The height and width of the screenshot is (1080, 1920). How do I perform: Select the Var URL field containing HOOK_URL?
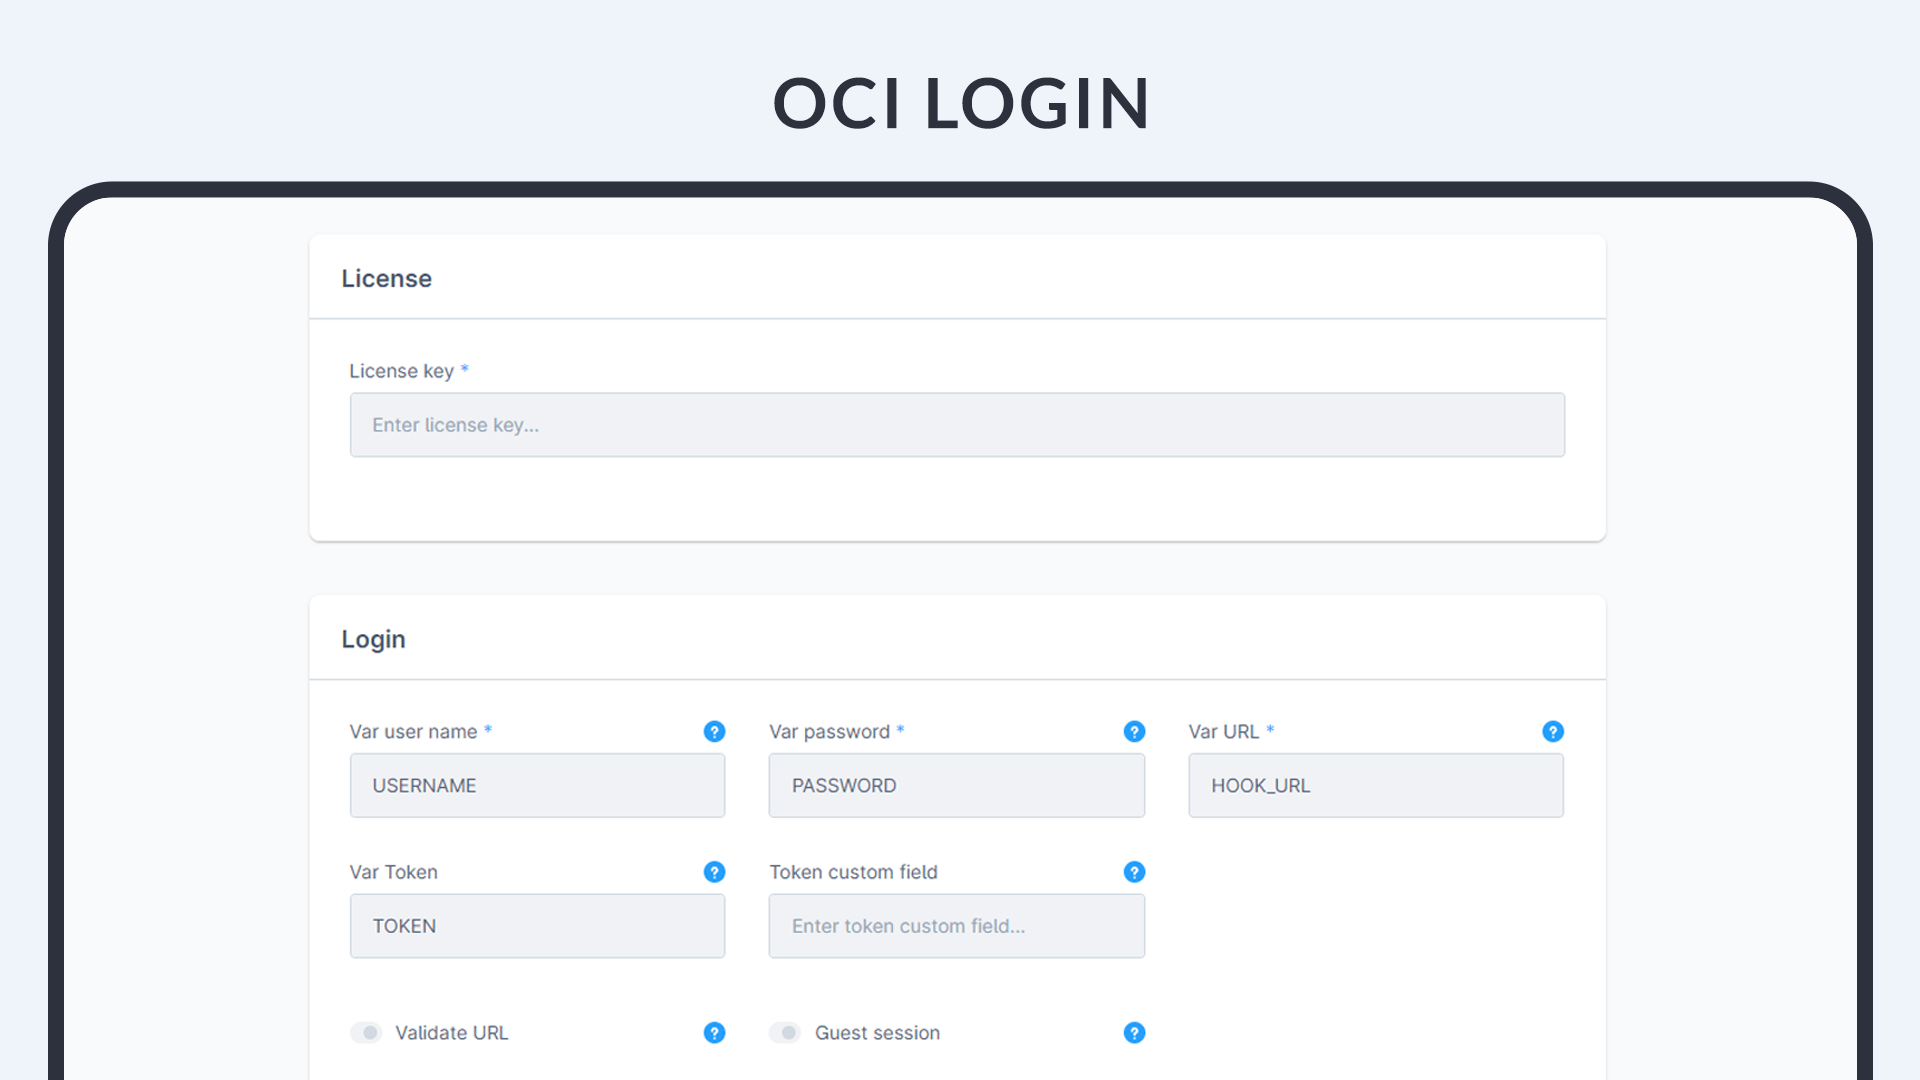(x=1376, y=785)
